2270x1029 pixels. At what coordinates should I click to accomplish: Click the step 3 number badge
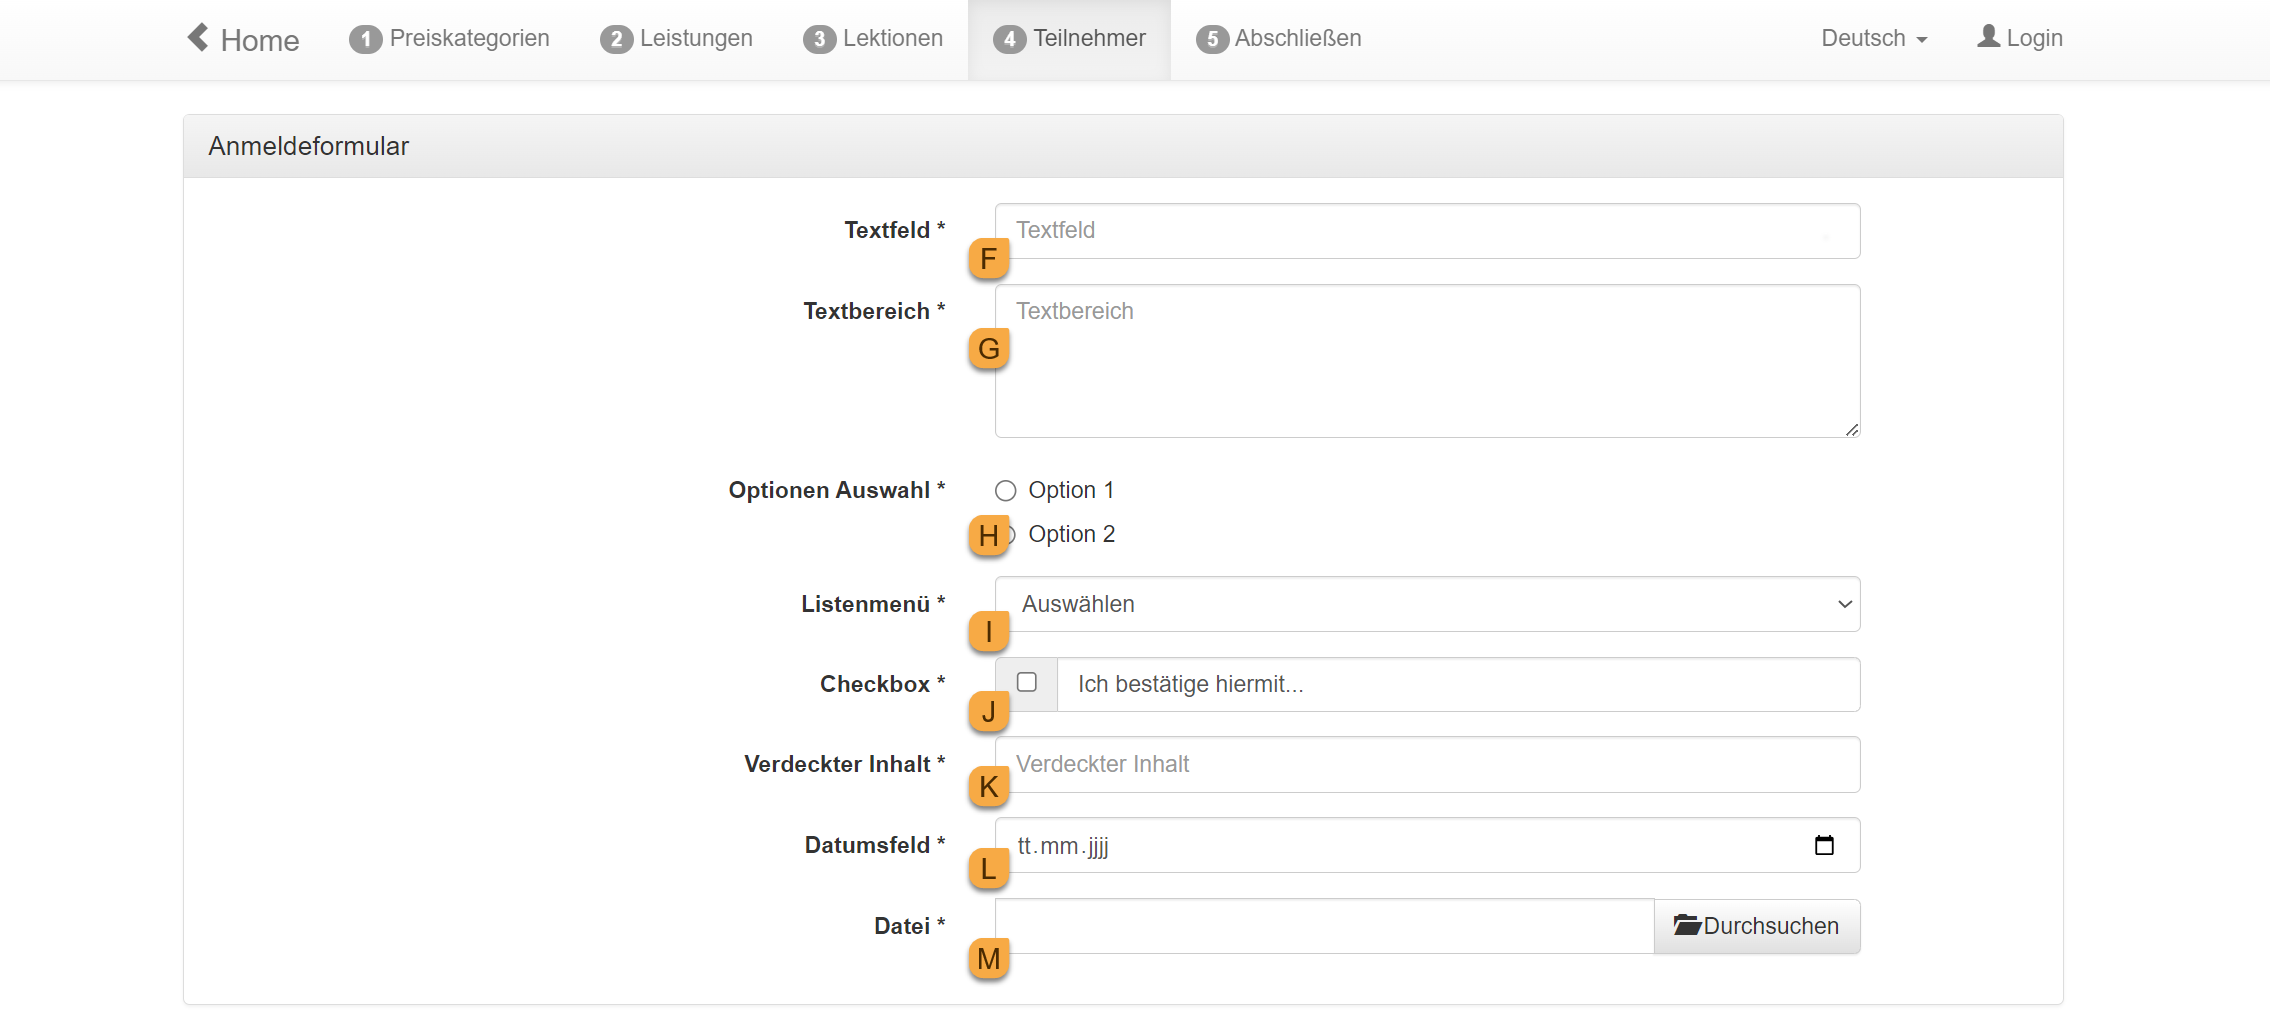point(819,39)
